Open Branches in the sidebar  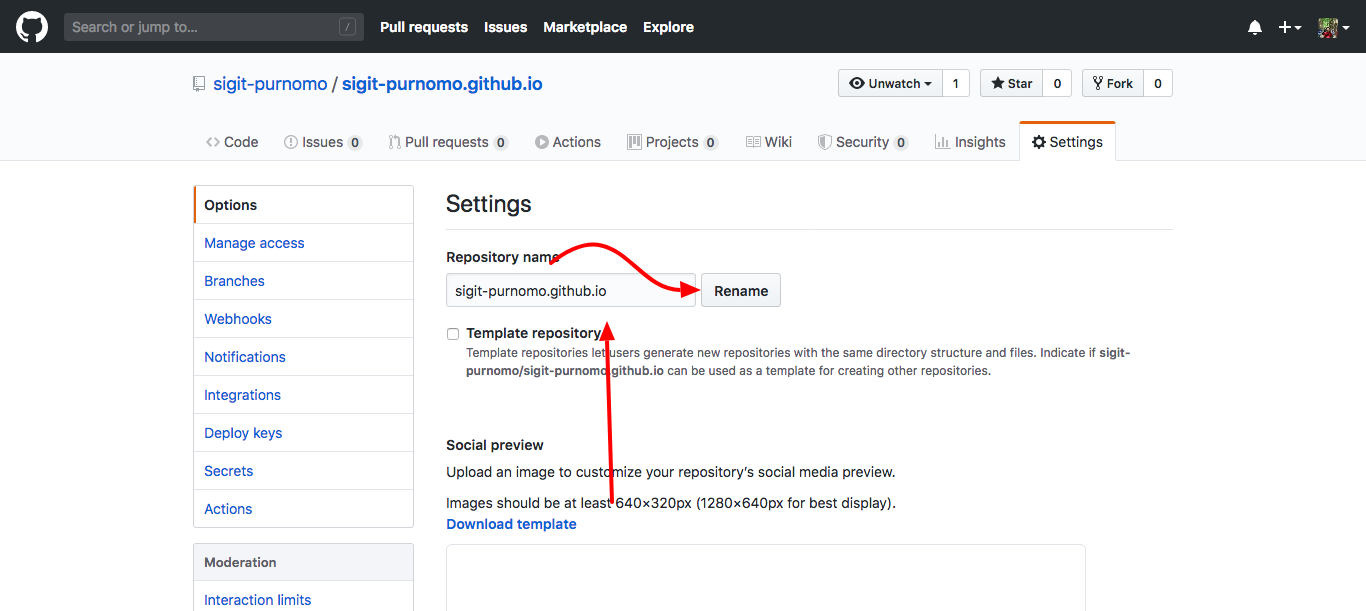point(303,281)
